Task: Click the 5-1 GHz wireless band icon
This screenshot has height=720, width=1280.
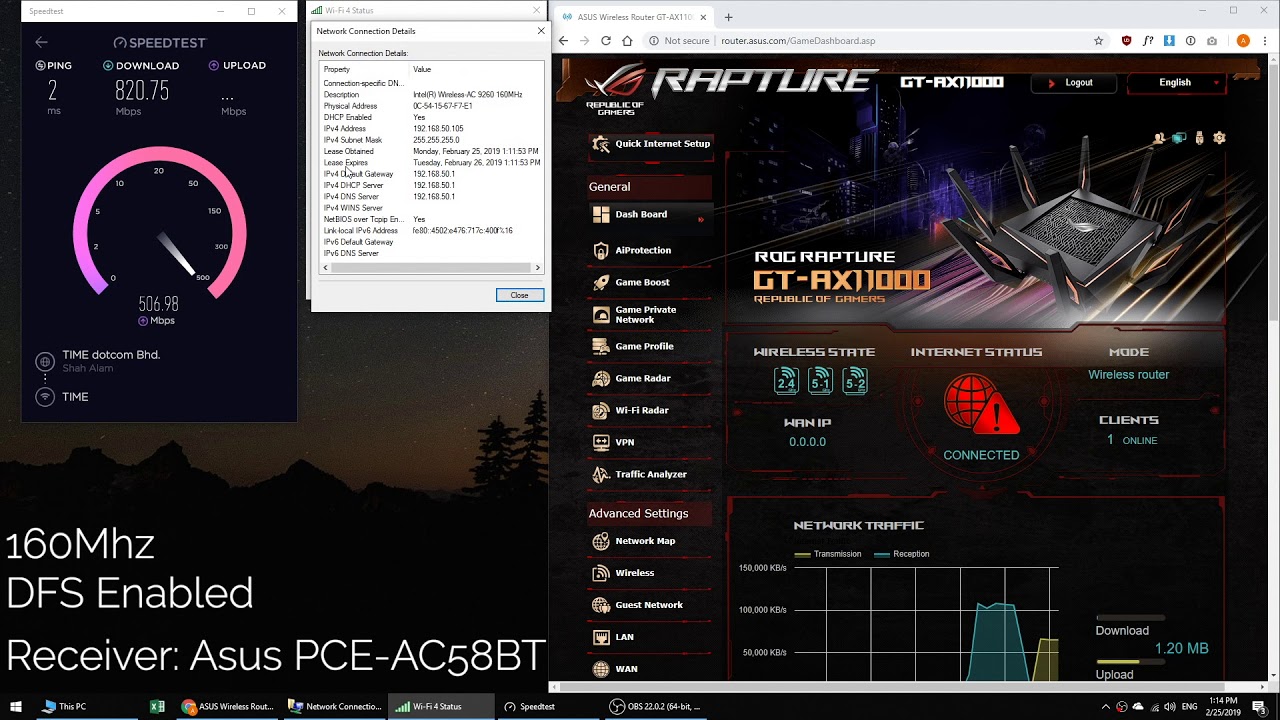Action: coord(820,380)
